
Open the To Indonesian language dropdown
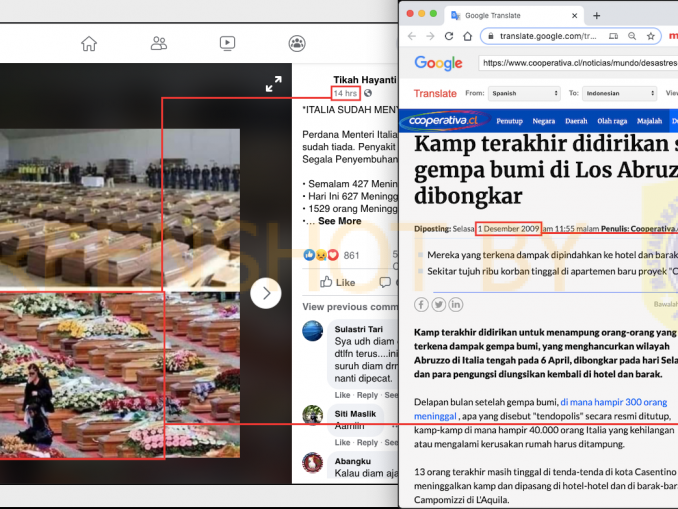620,93
